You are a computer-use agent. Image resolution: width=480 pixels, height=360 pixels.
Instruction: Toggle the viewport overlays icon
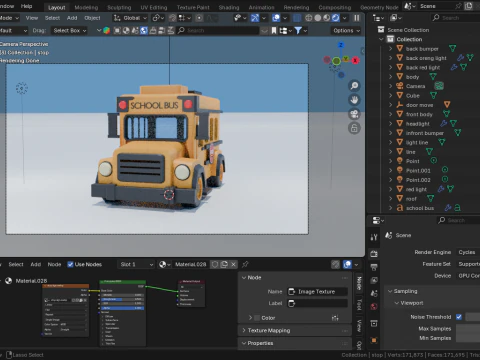(x=276, y=18)
